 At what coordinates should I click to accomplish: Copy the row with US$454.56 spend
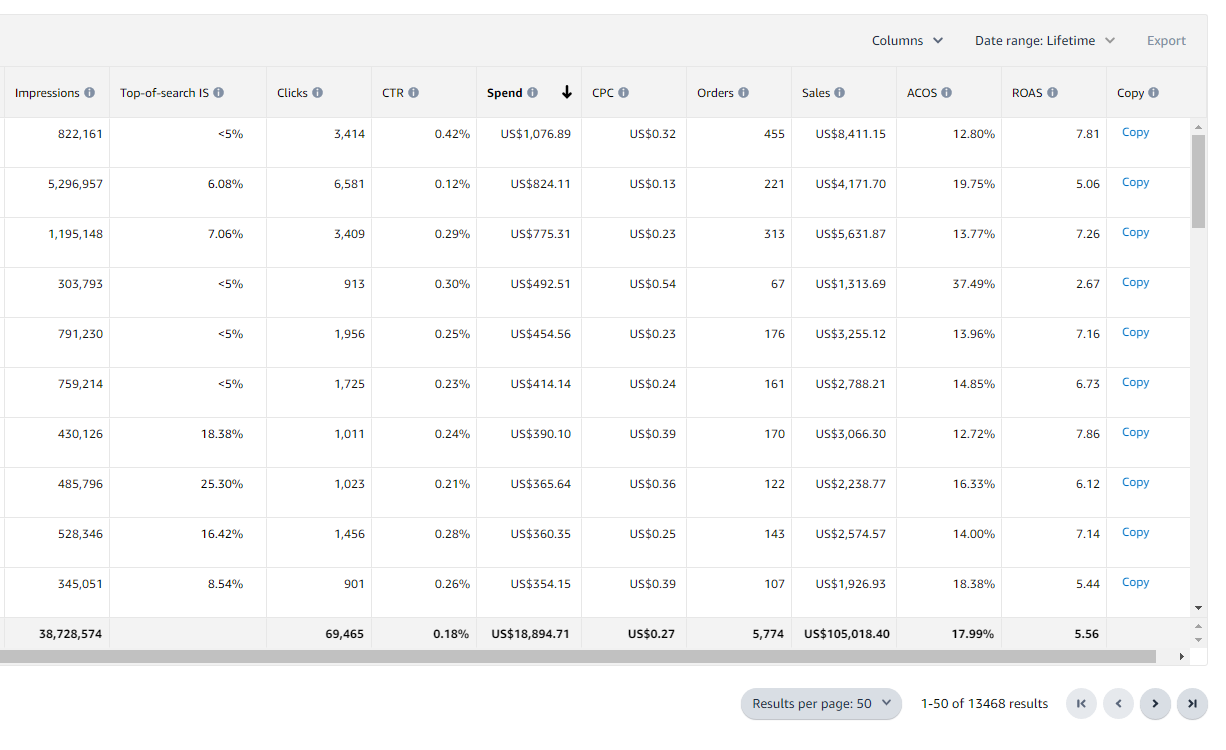(x=1135, y=333)
